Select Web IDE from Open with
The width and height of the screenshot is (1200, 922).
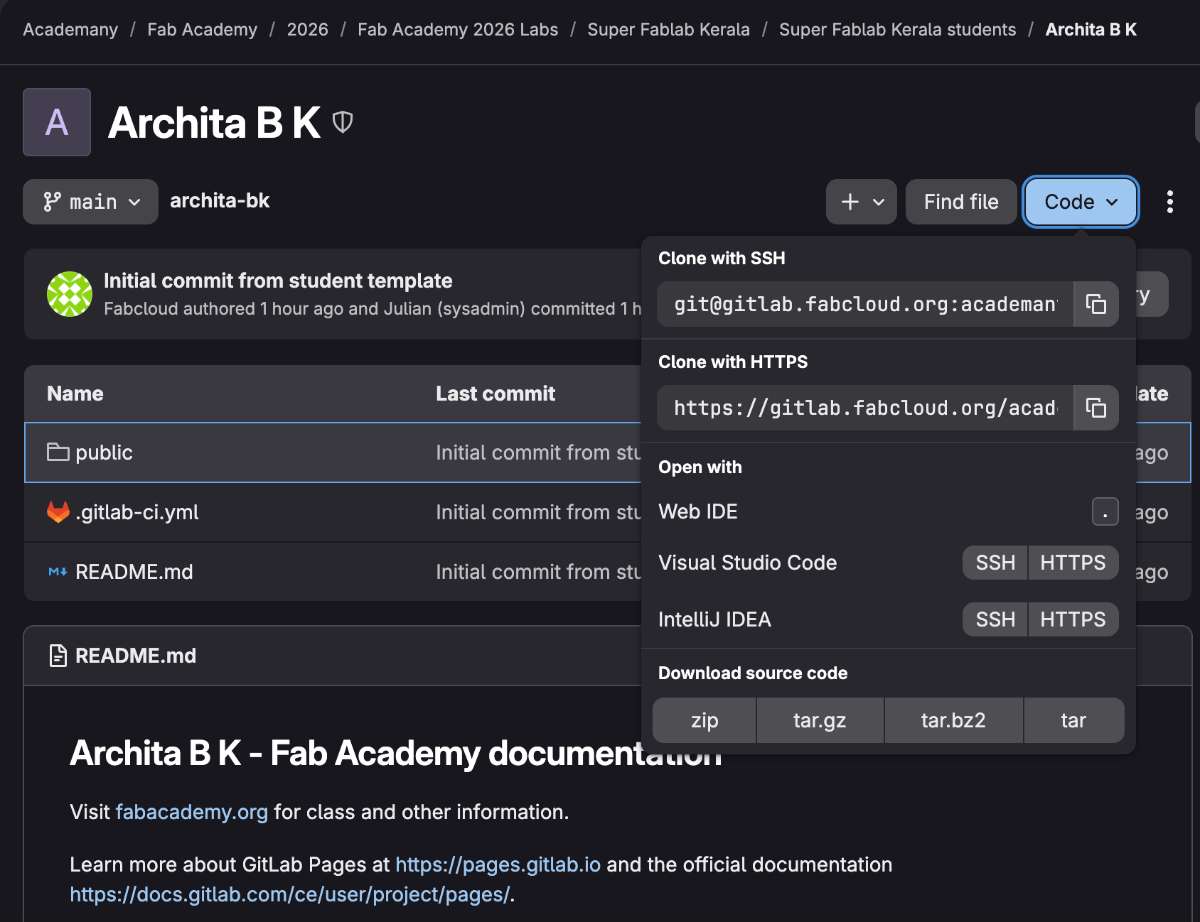pyautogui.click(x=698, y=512)
